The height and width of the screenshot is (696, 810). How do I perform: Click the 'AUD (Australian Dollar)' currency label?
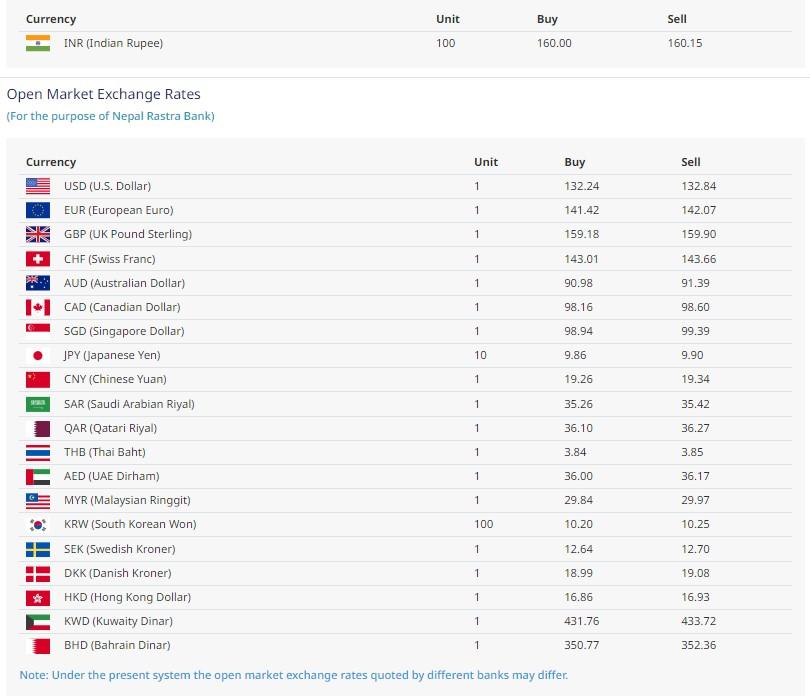(124, 283)
